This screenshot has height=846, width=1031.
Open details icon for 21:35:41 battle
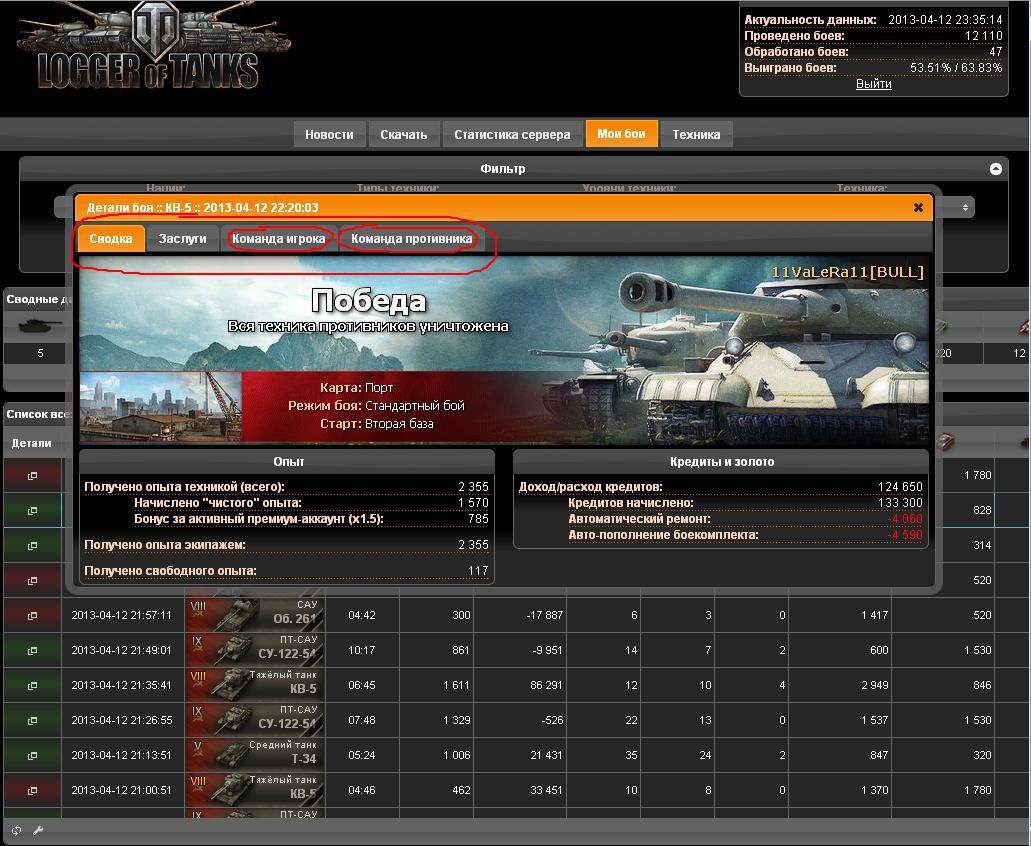[x=32, y=686]
